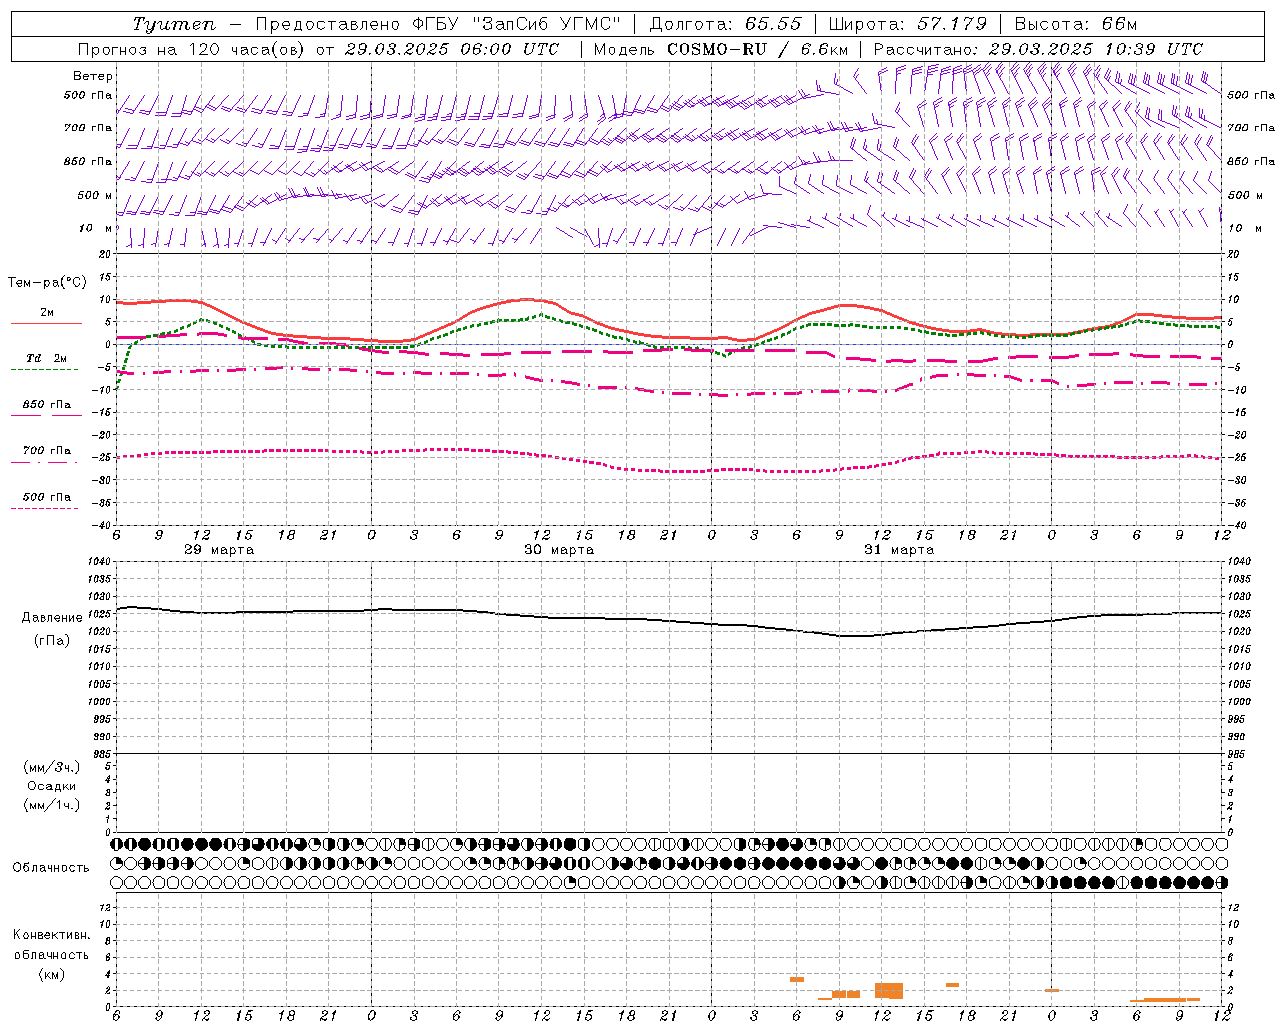
Task: Click the '(мм/1ч.)' precipitation unit label
Action: point(52,805)
